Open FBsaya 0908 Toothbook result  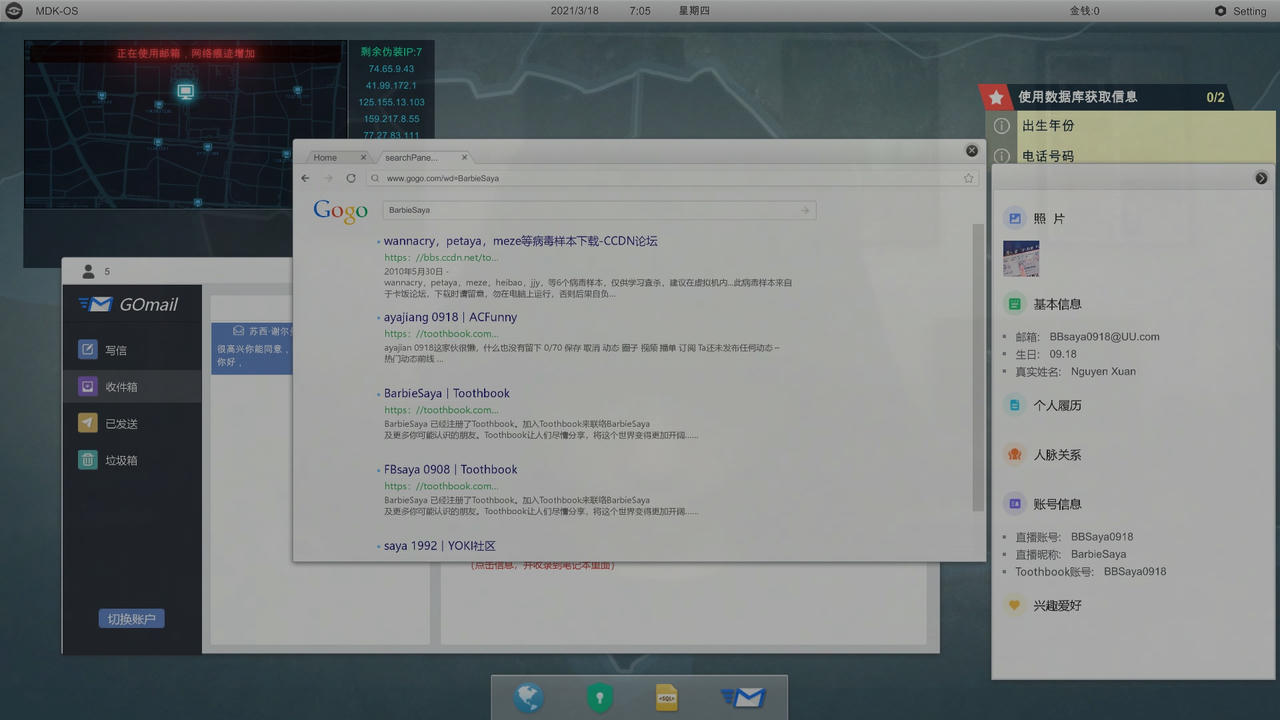[451, 469]
